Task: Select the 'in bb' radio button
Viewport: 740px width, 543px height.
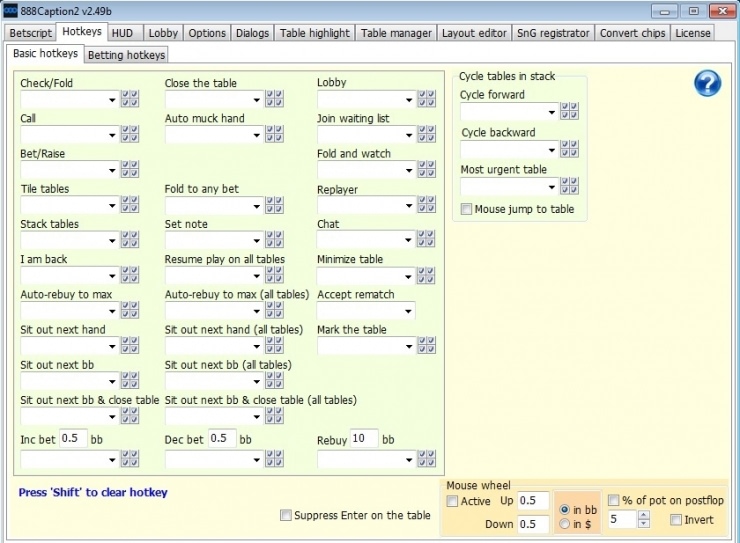Action: click(x=564, y=510)
